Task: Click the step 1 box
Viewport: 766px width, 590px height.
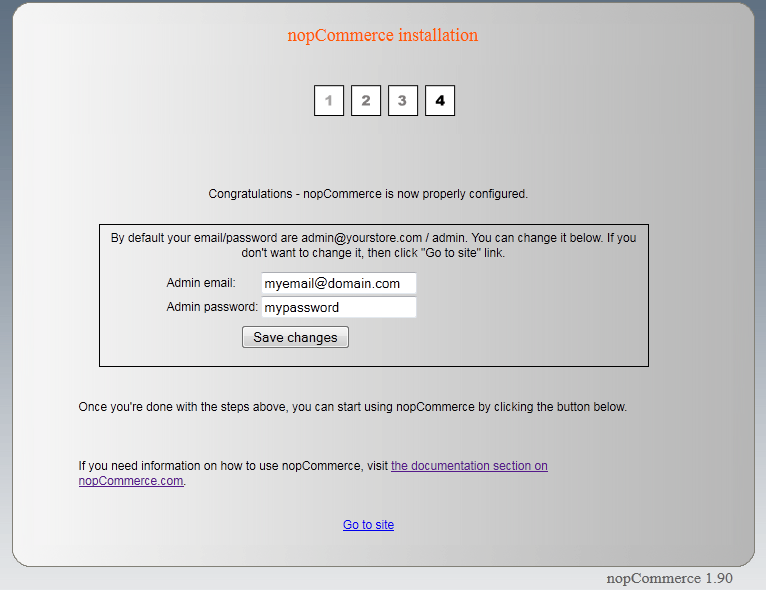Action: coord(329,101)
